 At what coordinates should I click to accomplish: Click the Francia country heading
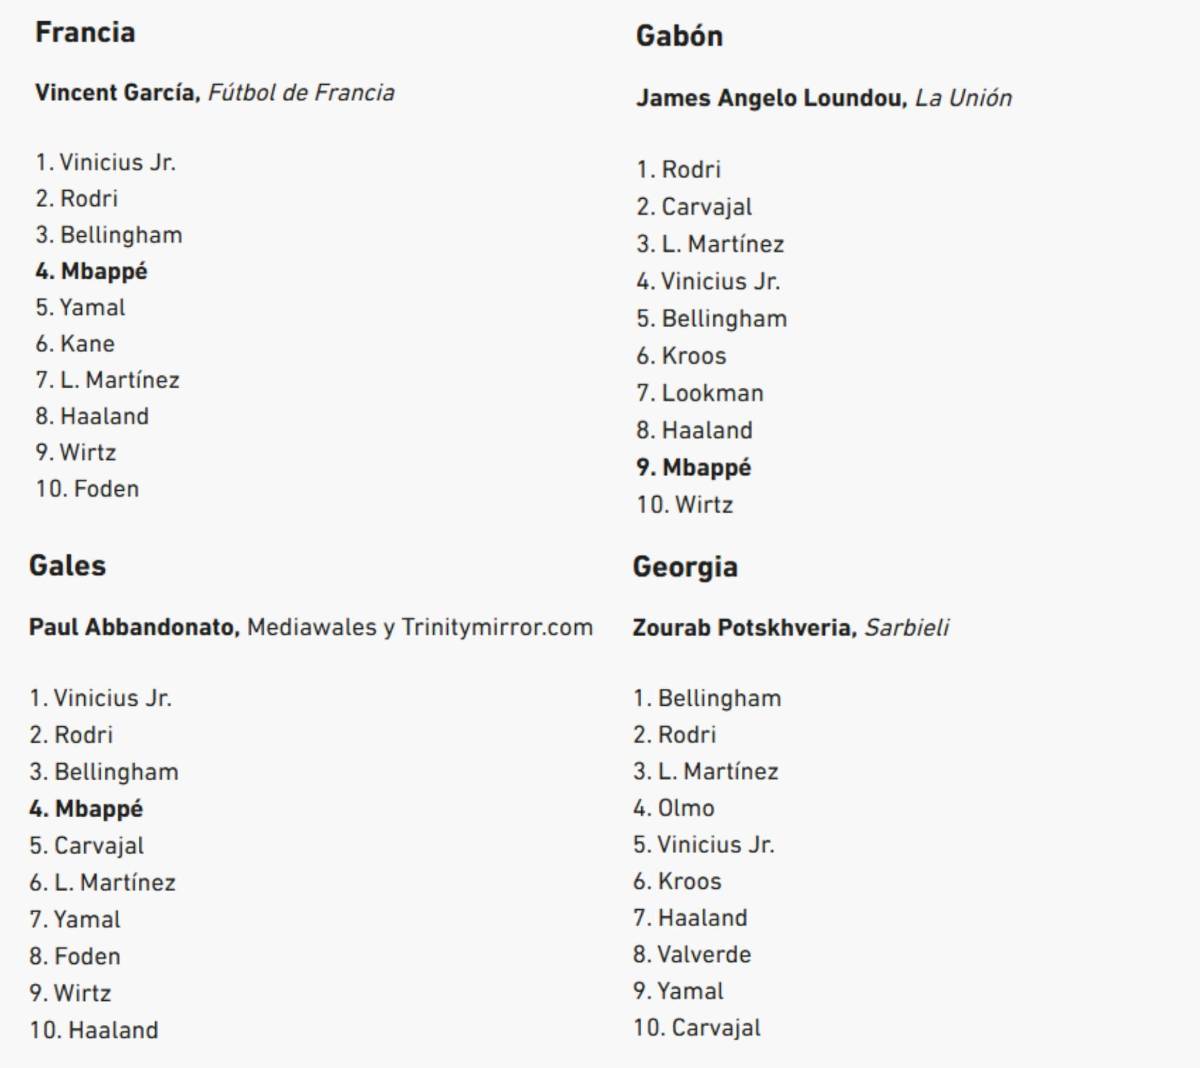tap(85, 32)
